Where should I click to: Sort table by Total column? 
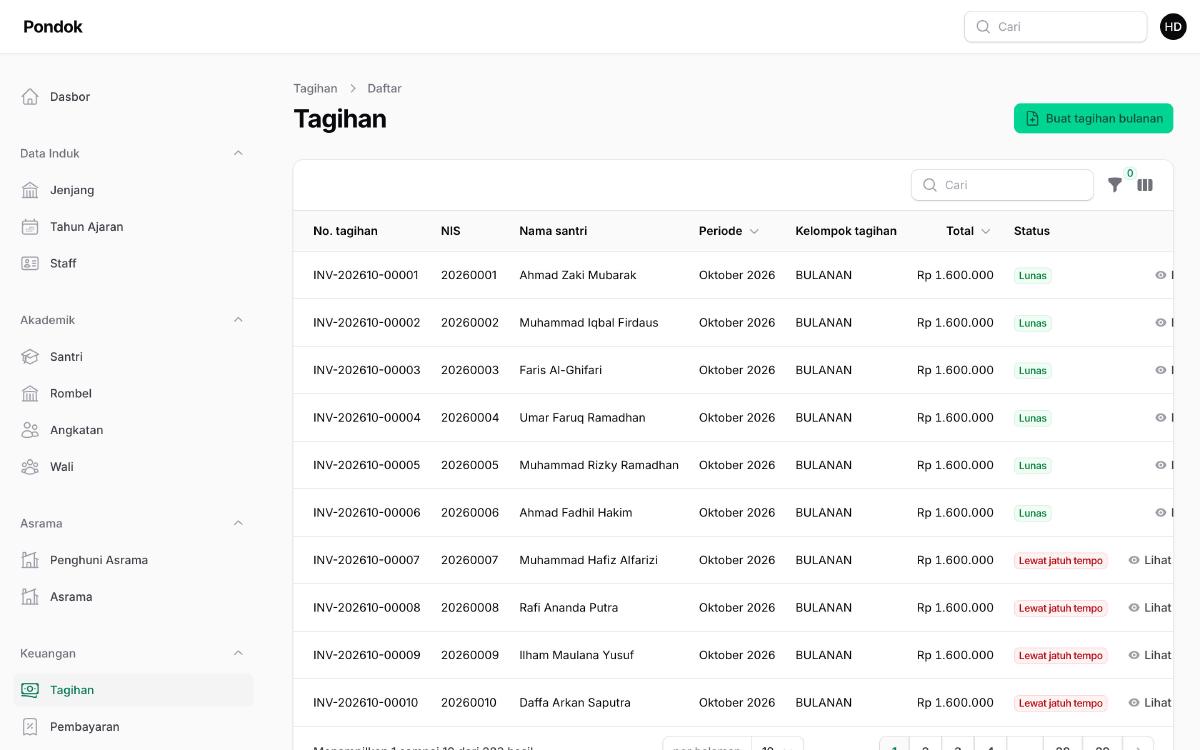pyautogui.click(x=968, y=231)
